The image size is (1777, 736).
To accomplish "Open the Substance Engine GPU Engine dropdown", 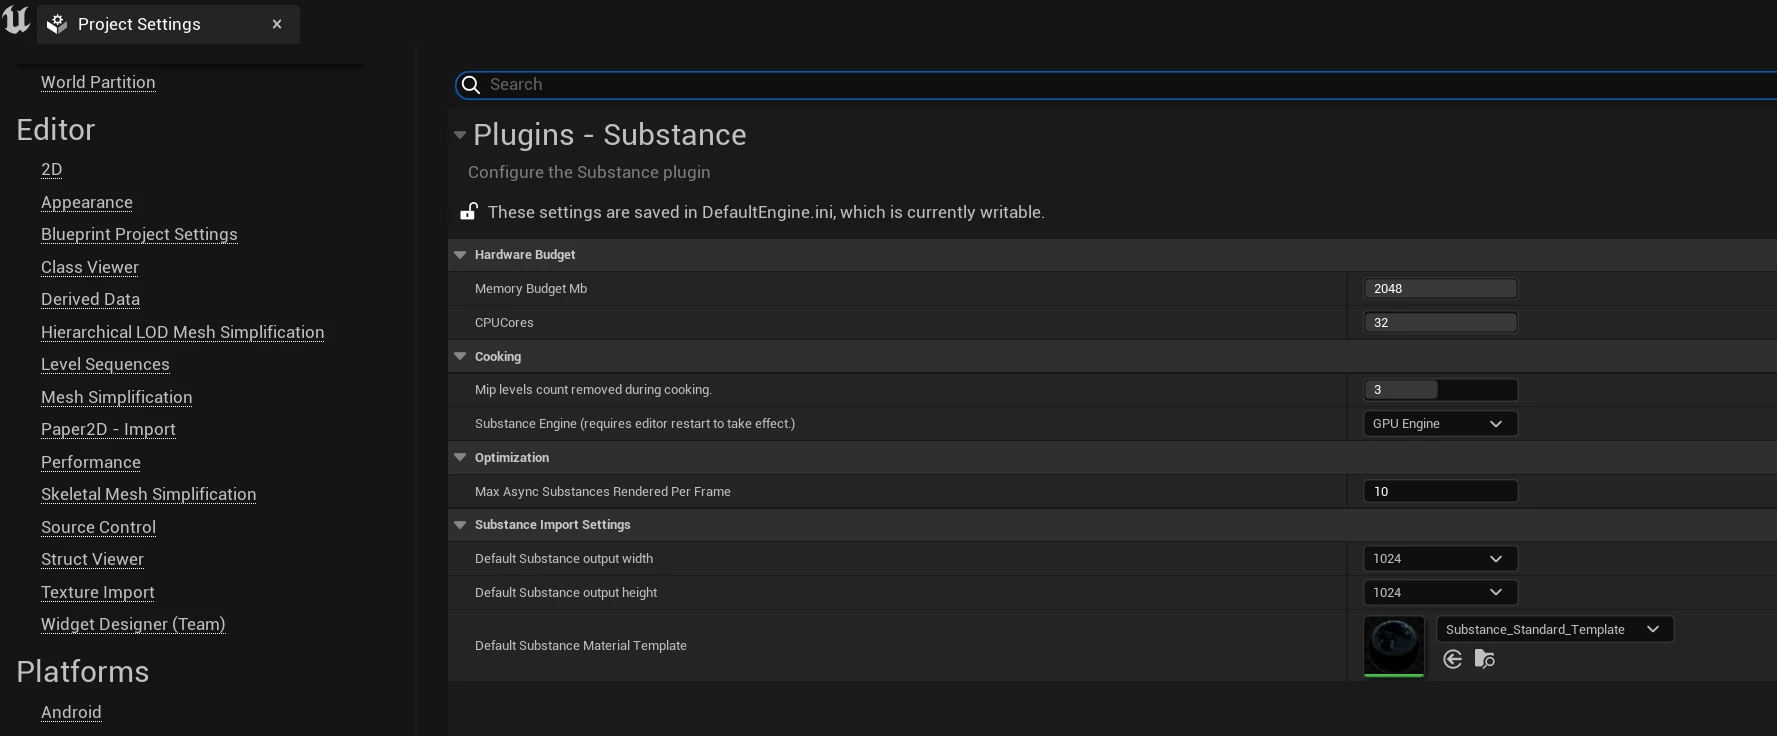I will click(1440, 424).
